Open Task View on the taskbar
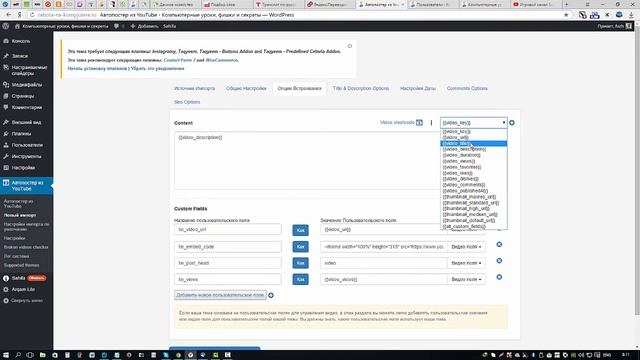The height and width of the screenshot is (360, 640). (x=30, y=355)
